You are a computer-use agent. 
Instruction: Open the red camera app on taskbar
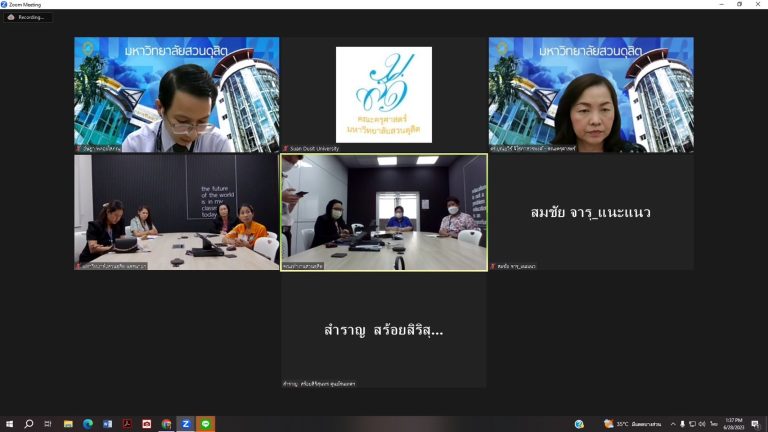pyautogui.click(x=146, y=424)
